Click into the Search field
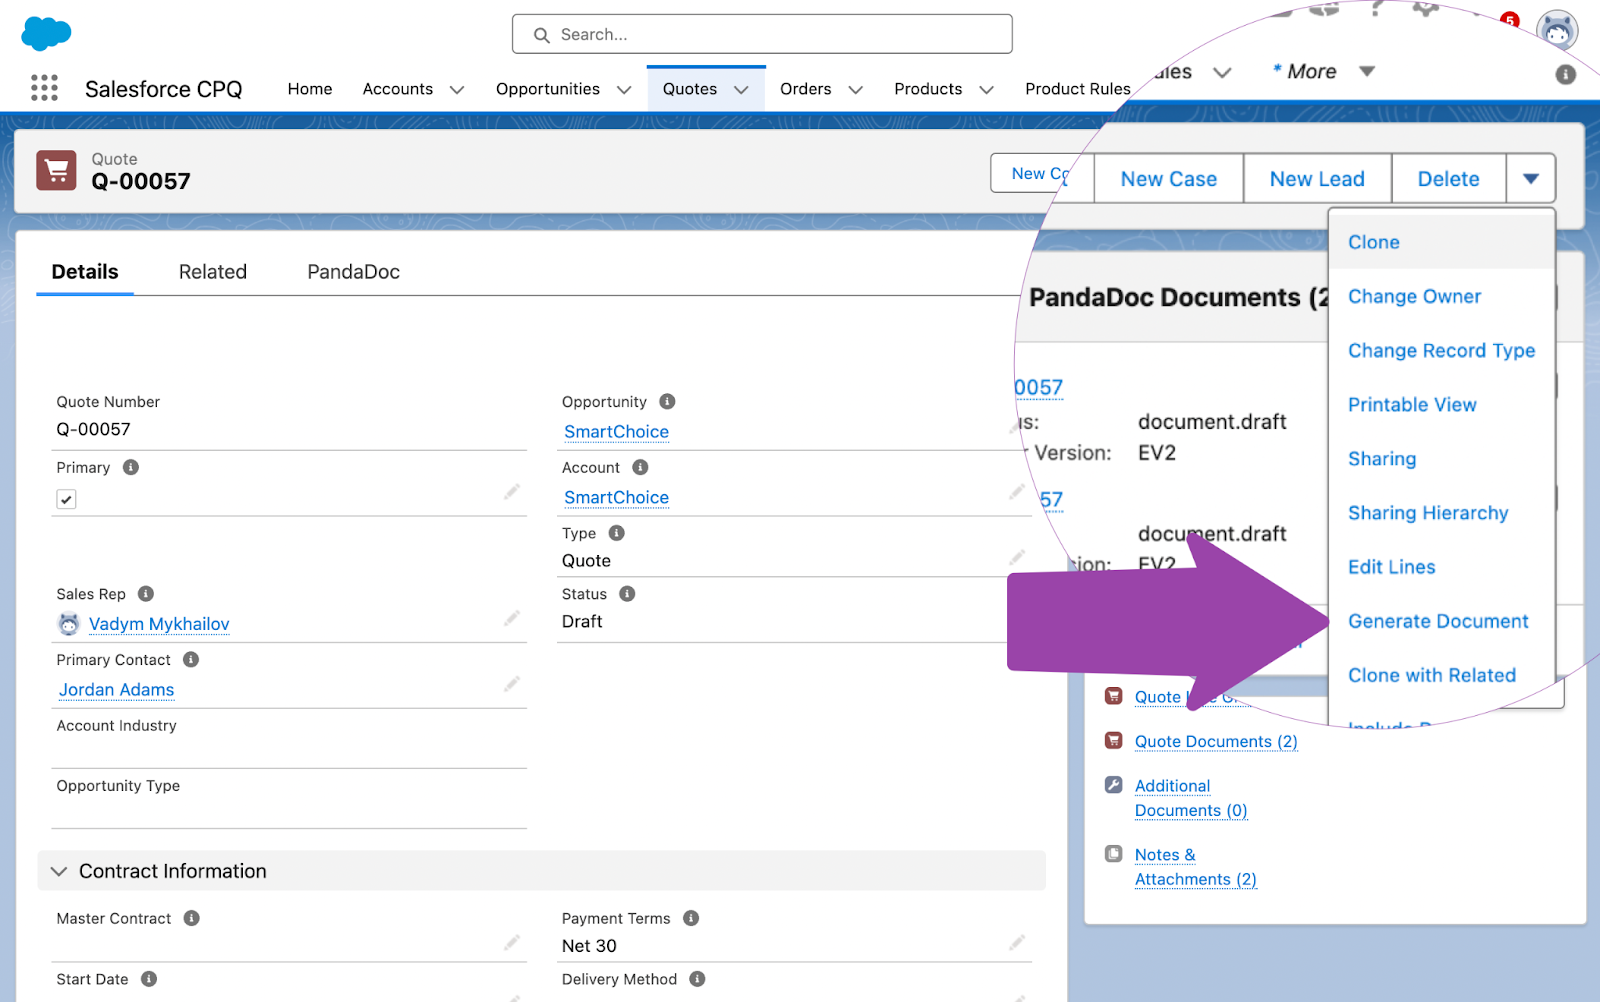The image size is (1600, 1002). coord(762,34)
